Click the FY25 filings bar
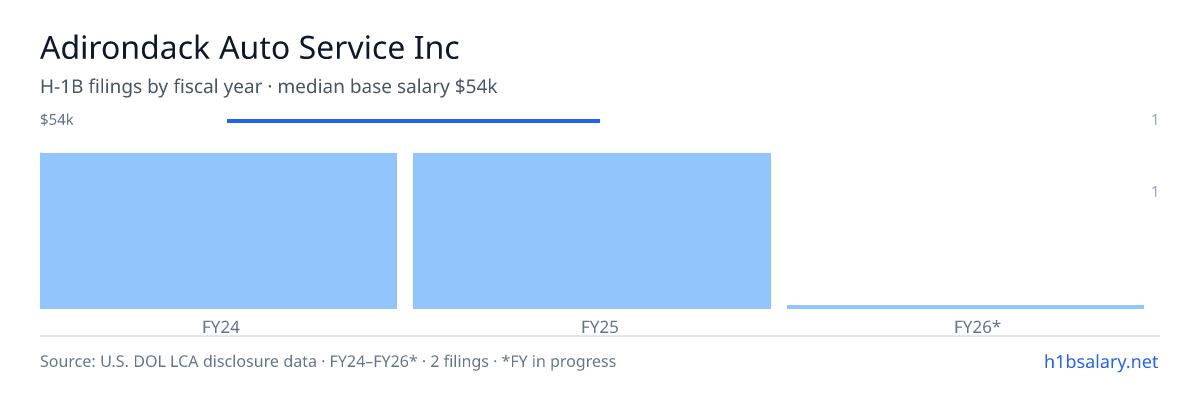The width and height of the screenshot is (1200, 400). [x=592, y=231]
